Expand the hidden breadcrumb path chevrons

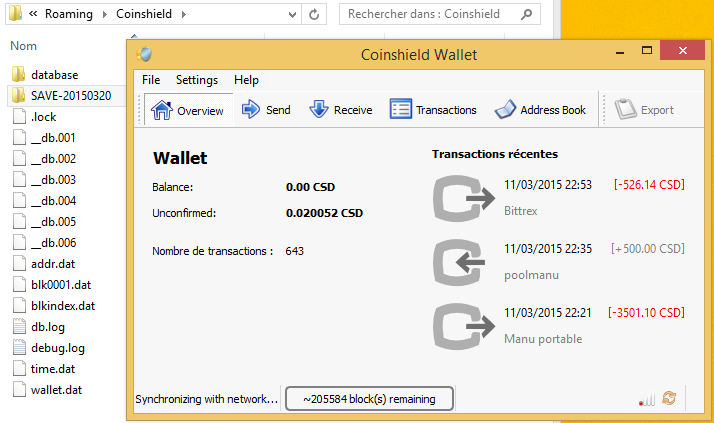tap(33, 14)
